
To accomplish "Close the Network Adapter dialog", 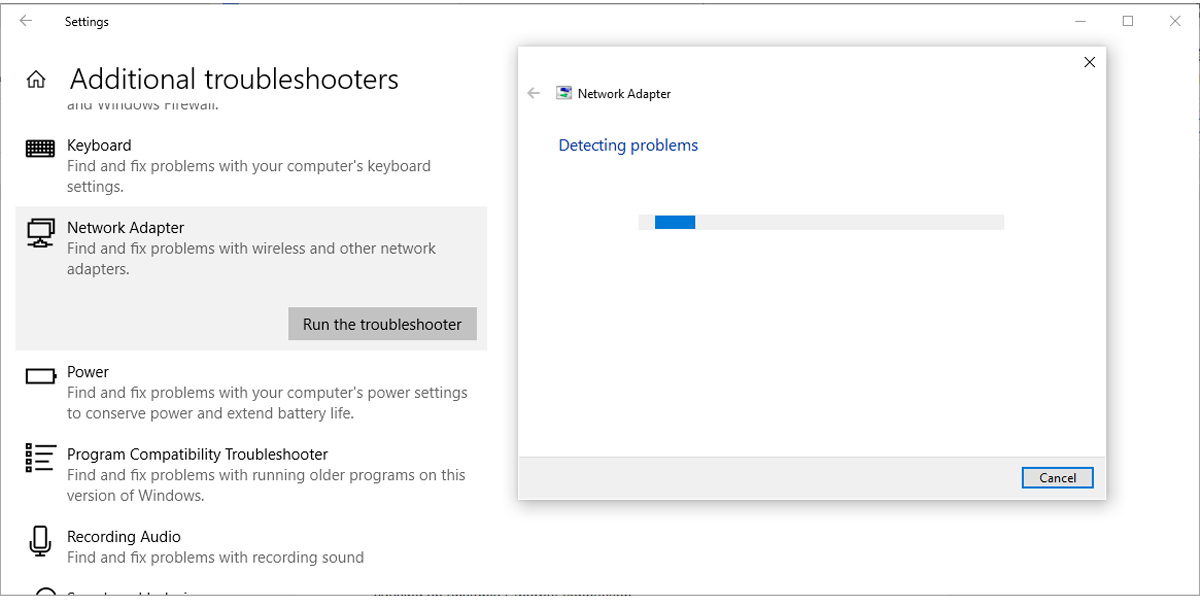I will (1089, 62).
